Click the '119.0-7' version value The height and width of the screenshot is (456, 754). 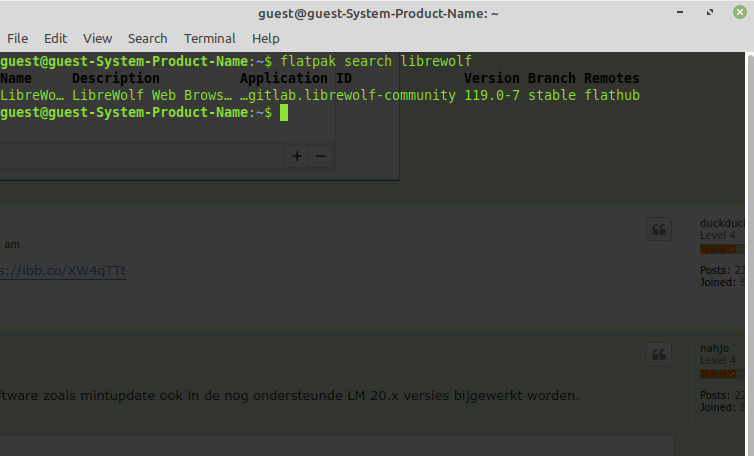pyautogui.click(x=492, y=95)
